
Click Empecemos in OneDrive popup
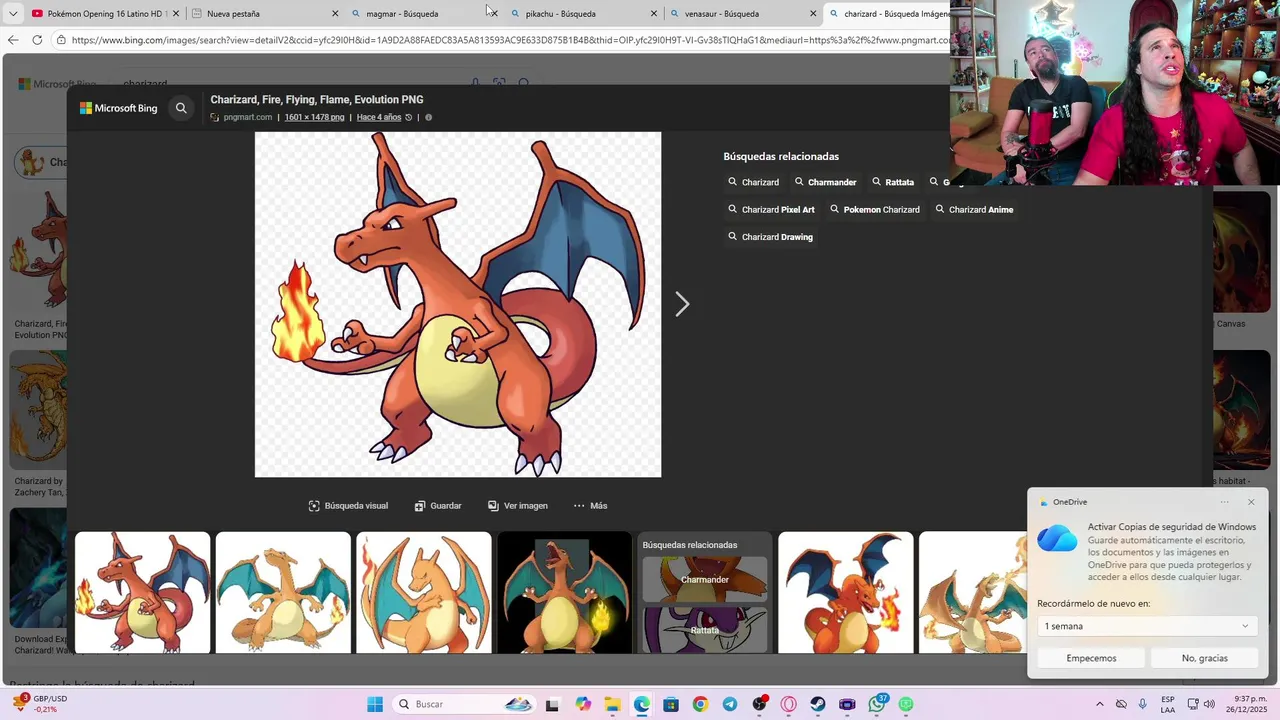tap(1091, 658)
